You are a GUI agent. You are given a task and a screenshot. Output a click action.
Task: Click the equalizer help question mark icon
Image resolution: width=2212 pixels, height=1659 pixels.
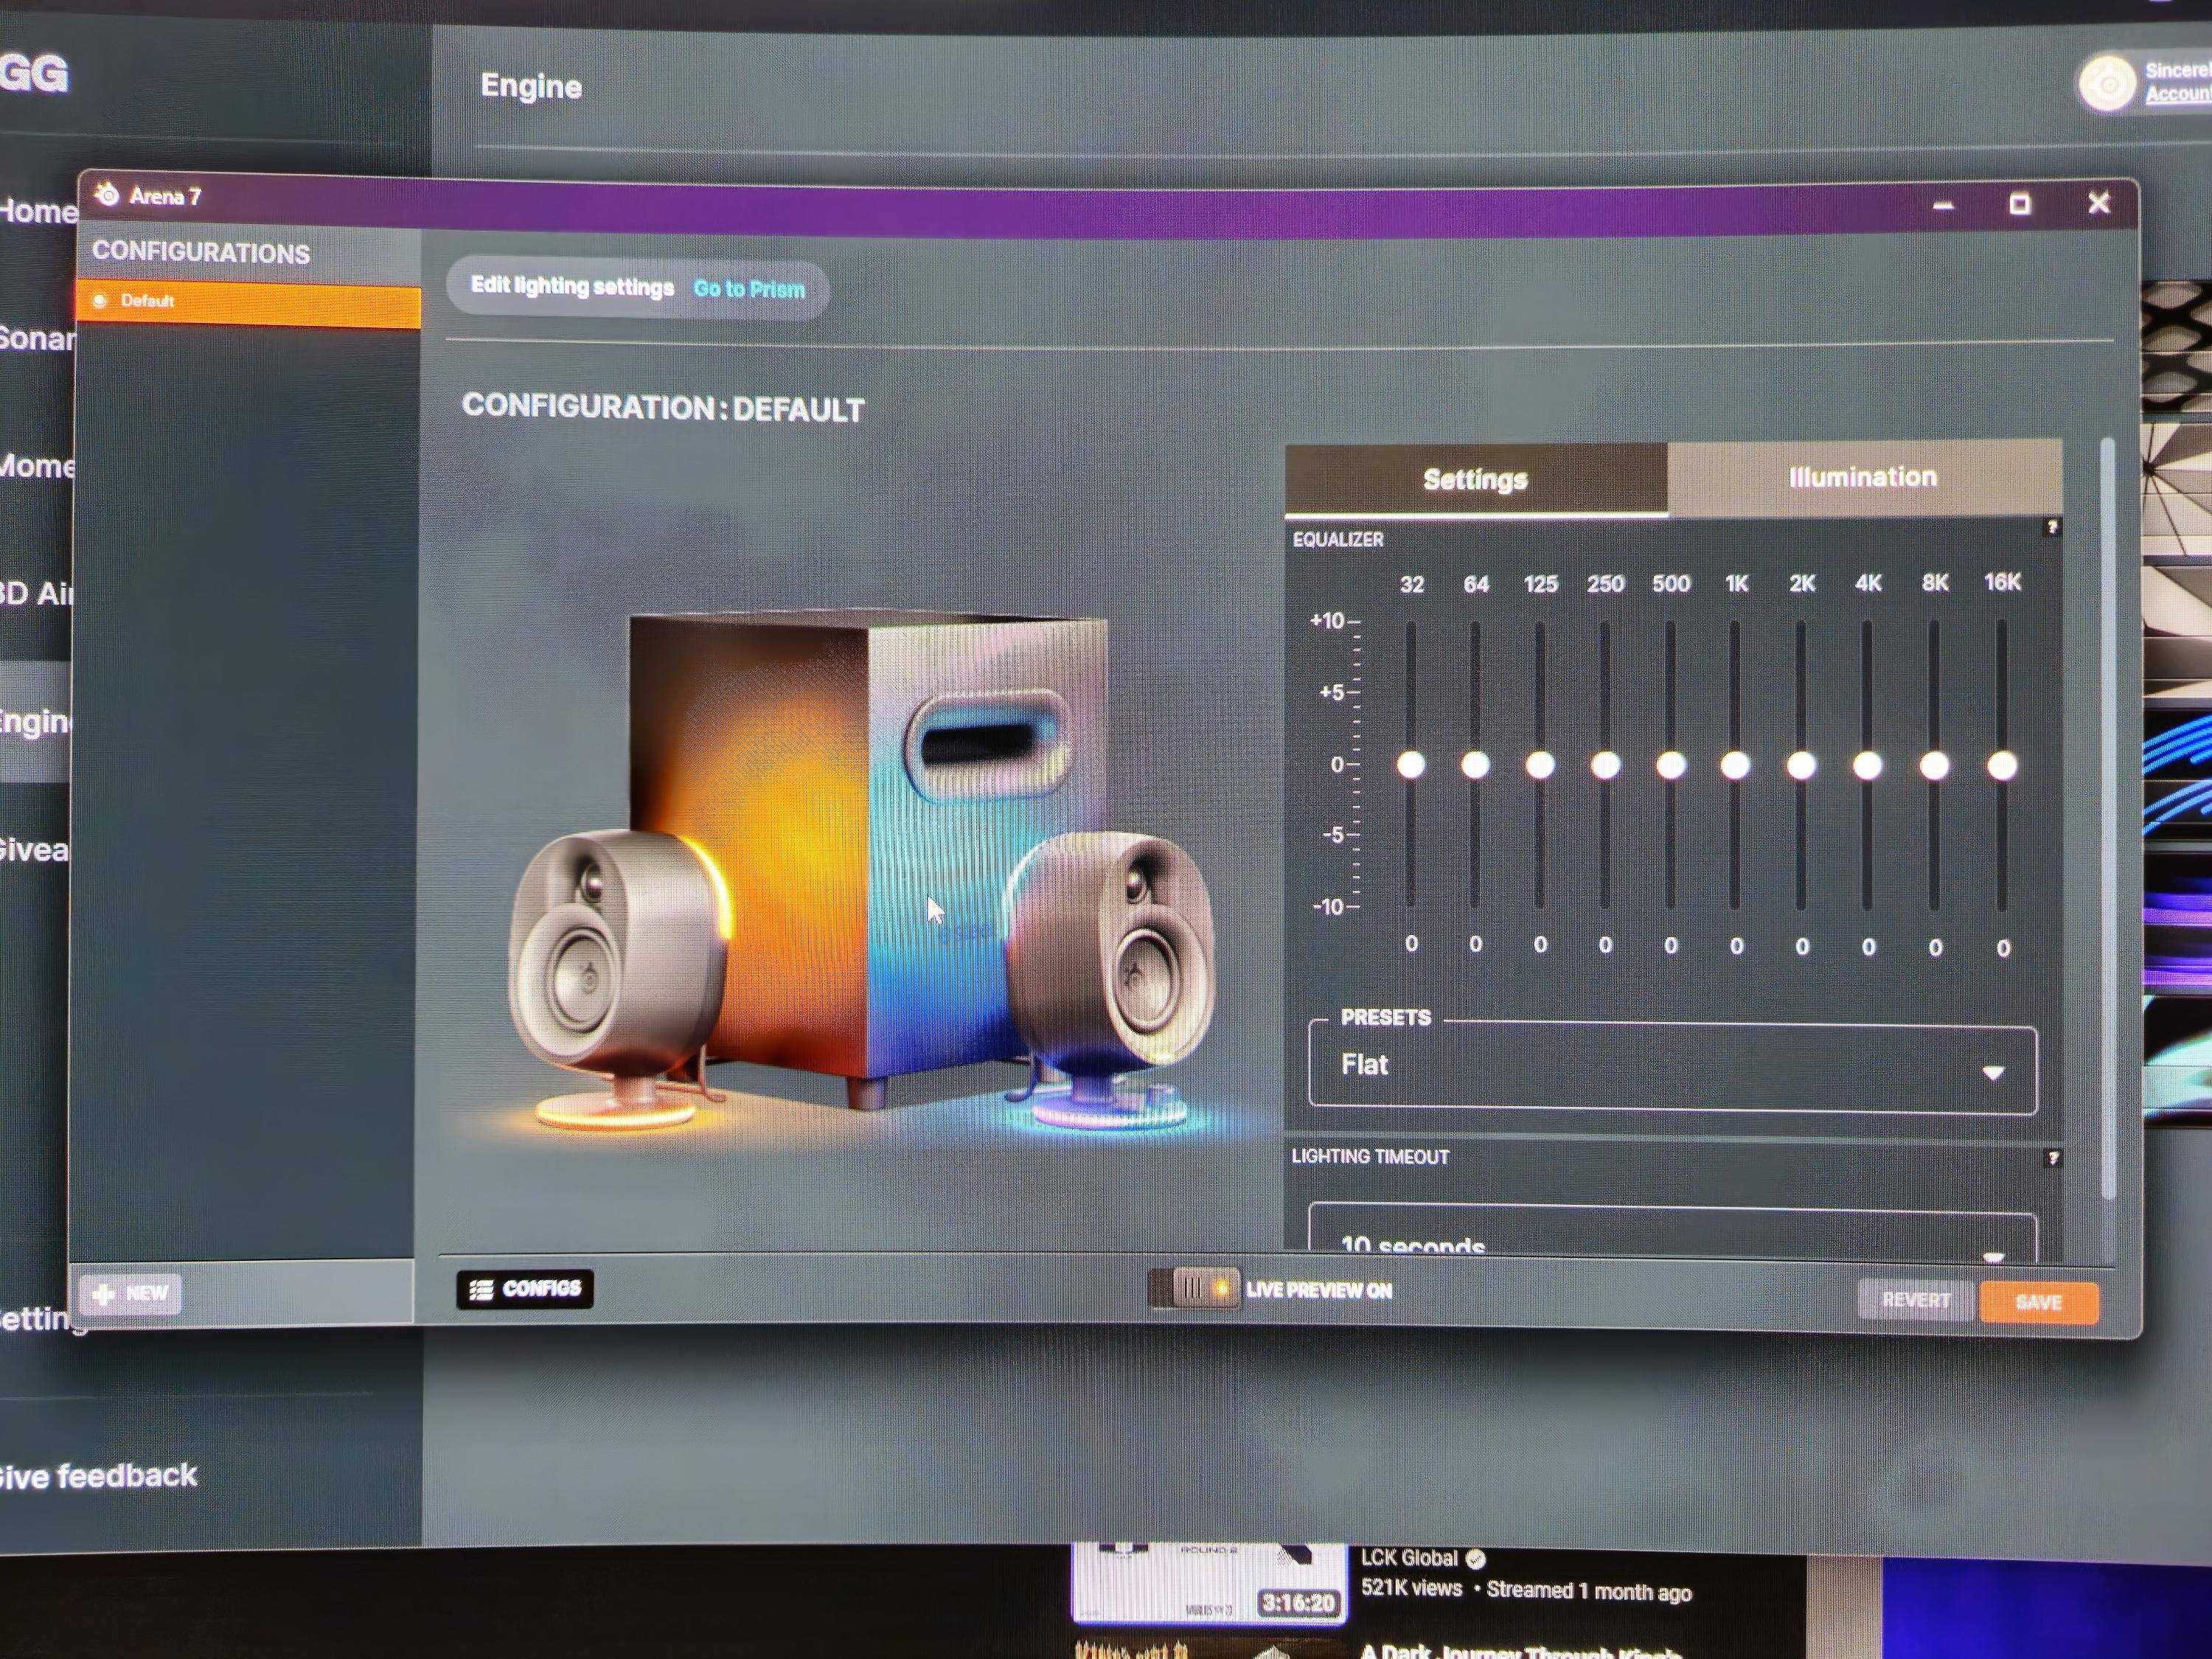pyautogui.click(x=2052, y=527)
